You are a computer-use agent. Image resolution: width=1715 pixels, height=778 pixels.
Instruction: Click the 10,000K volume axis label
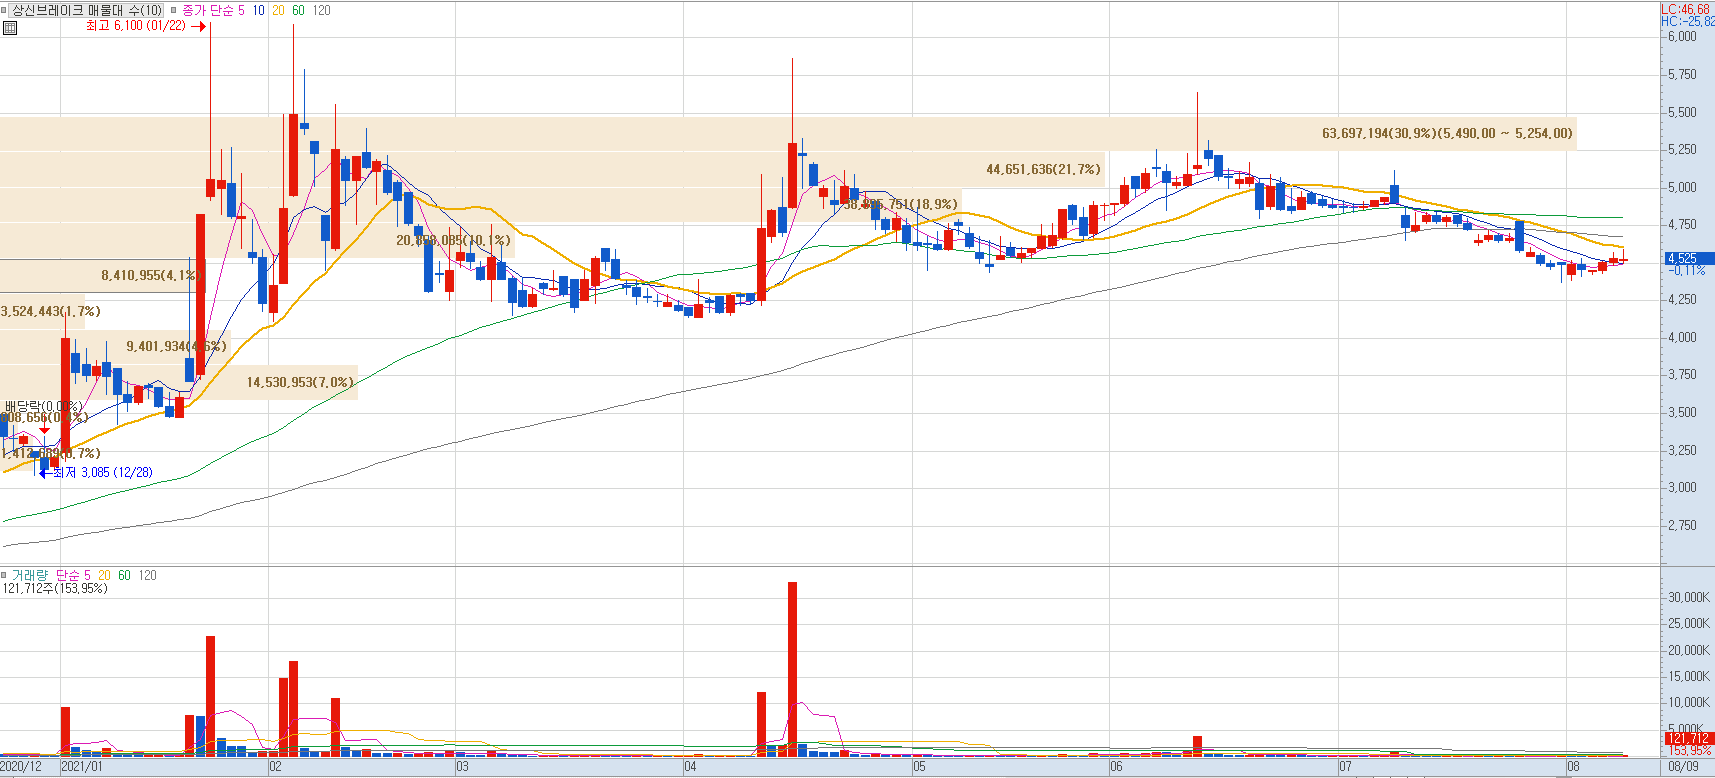1688,702
